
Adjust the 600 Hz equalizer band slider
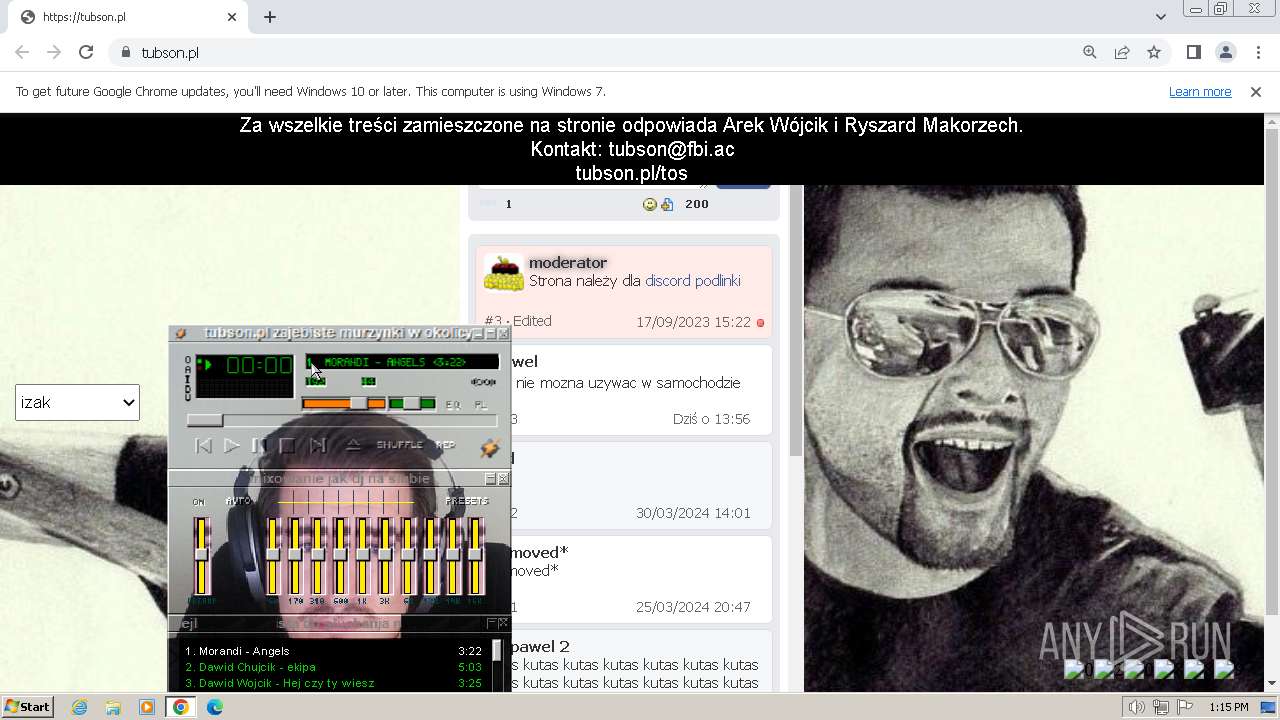pos(340,555)
